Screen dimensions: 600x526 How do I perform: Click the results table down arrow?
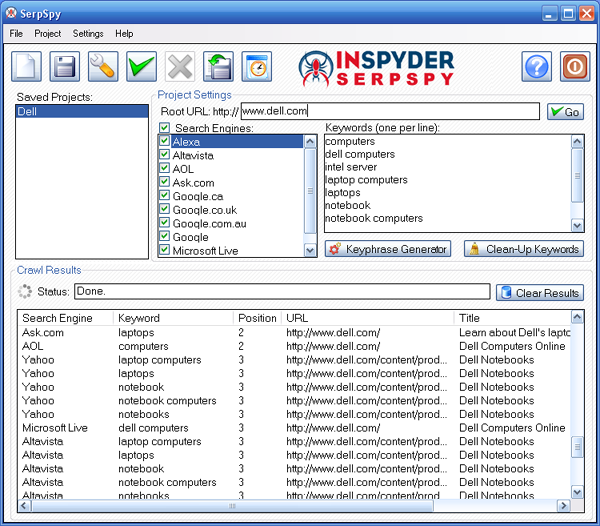point(577,492)
